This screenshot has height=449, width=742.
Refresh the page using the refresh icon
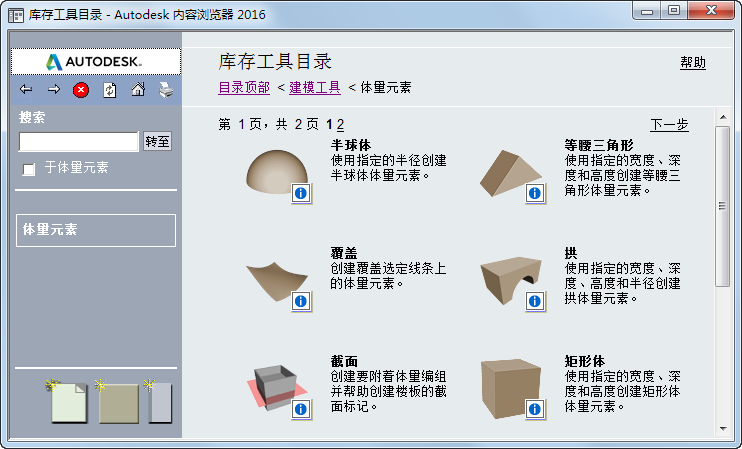click(x=109, y=89)
